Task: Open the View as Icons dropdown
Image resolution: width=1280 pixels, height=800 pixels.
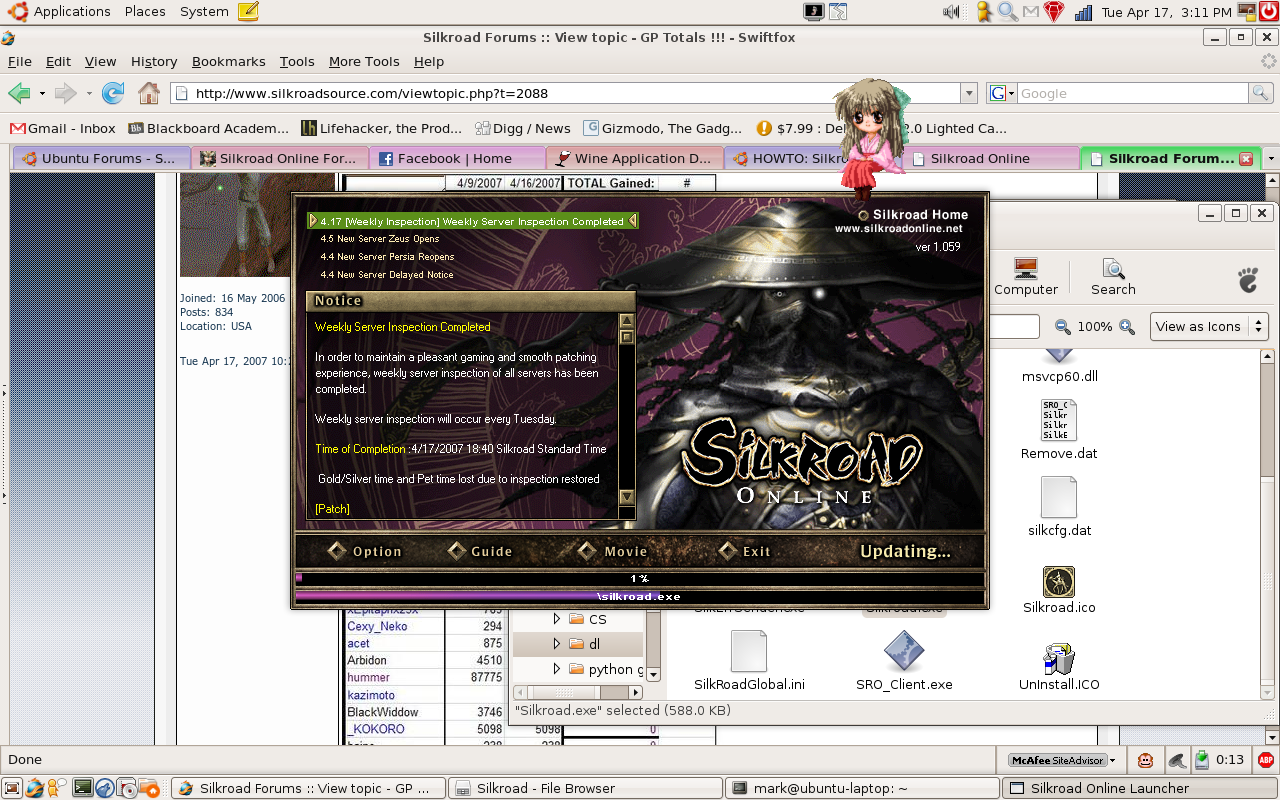Action: pos(1210,327)
